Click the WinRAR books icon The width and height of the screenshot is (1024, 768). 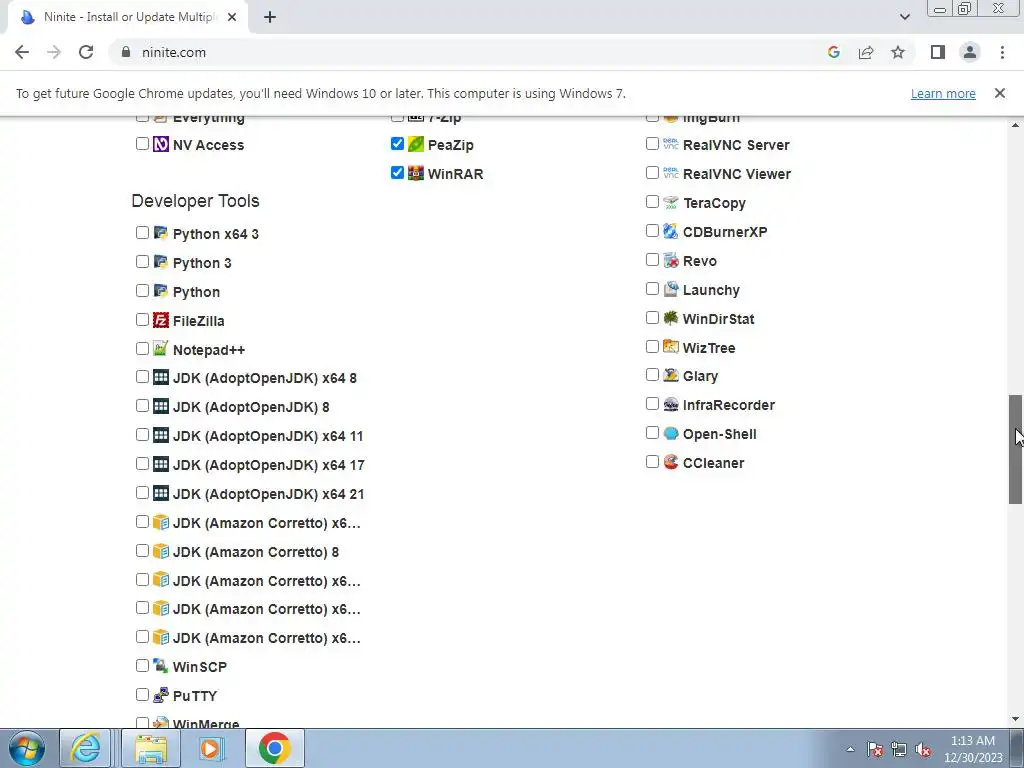(415, 173)
